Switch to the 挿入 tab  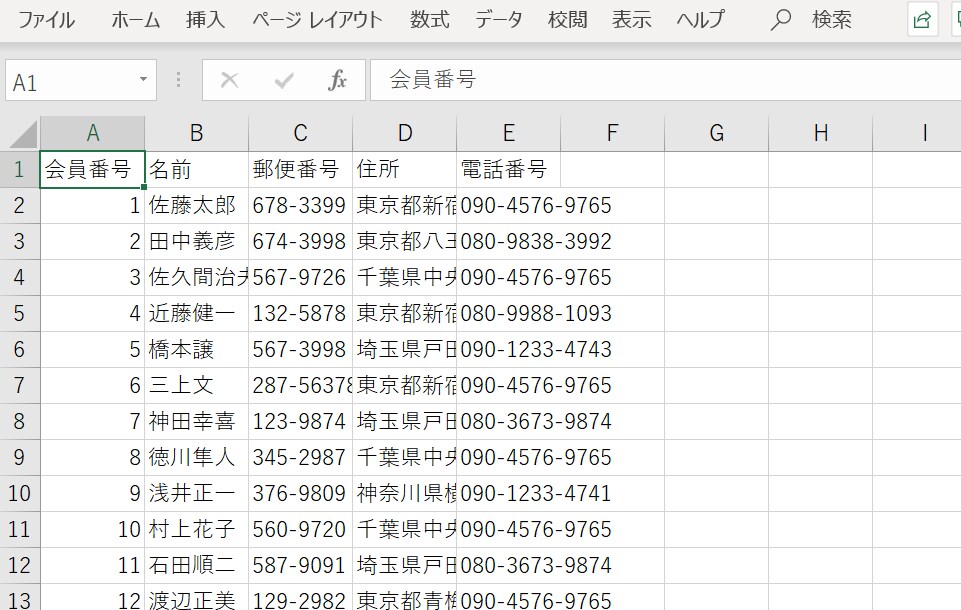pos(205,20)
